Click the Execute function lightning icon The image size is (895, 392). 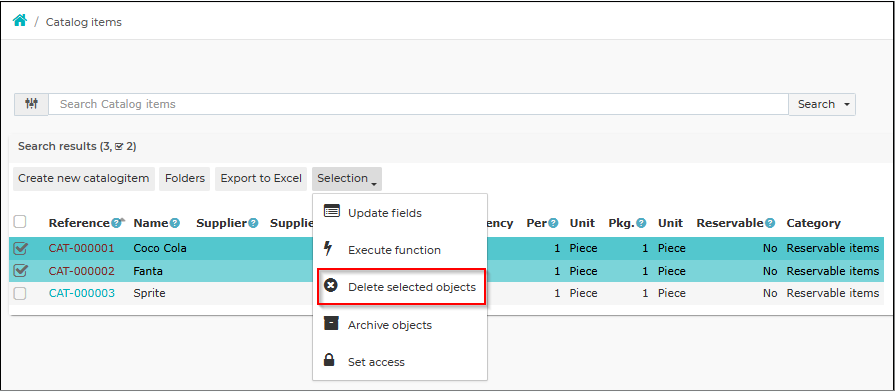point(328,249)
